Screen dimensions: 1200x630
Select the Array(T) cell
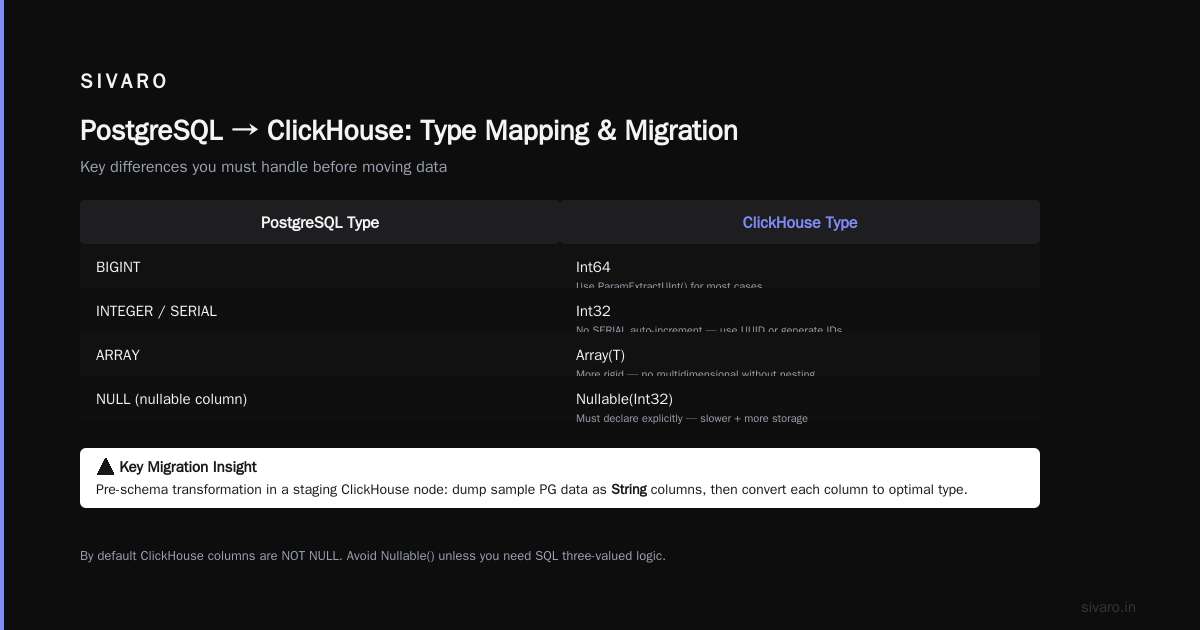click(x=800, y=355)
